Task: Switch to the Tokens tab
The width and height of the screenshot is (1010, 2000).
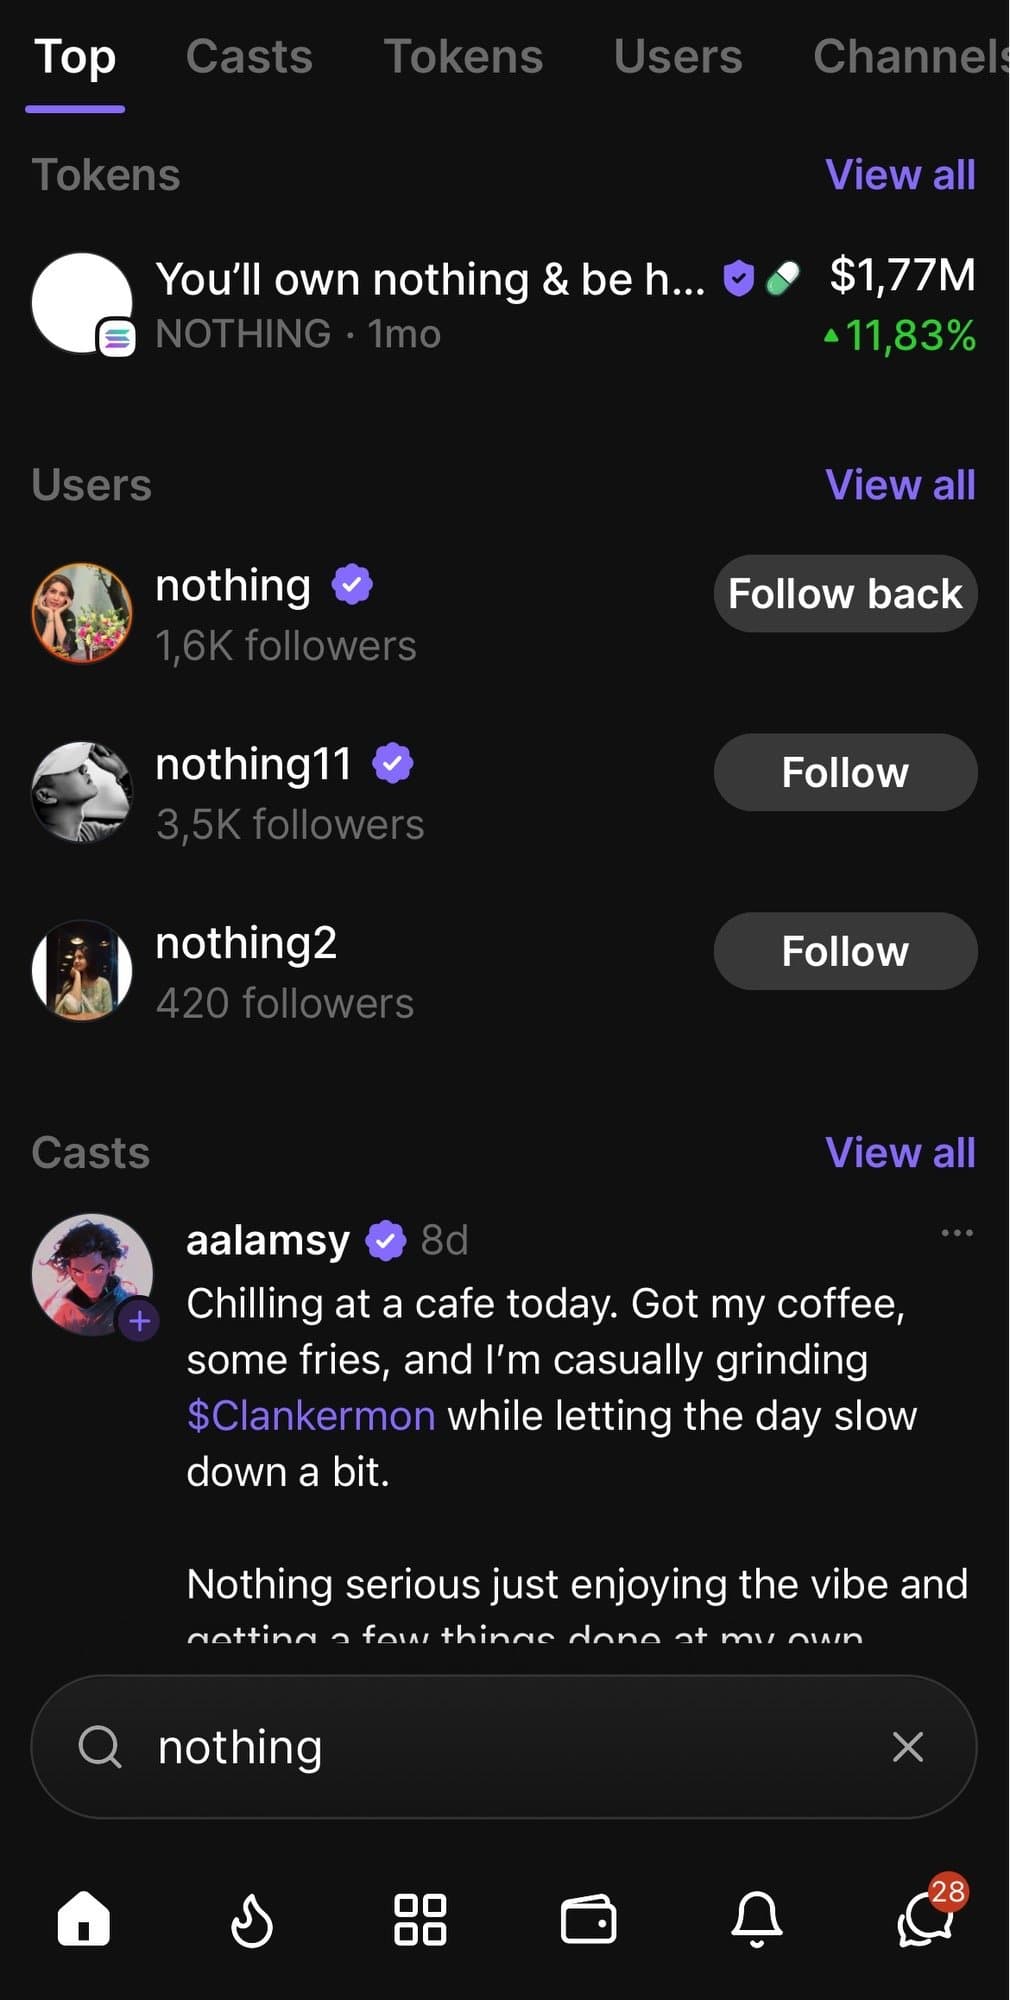Action: coord(463,57)
